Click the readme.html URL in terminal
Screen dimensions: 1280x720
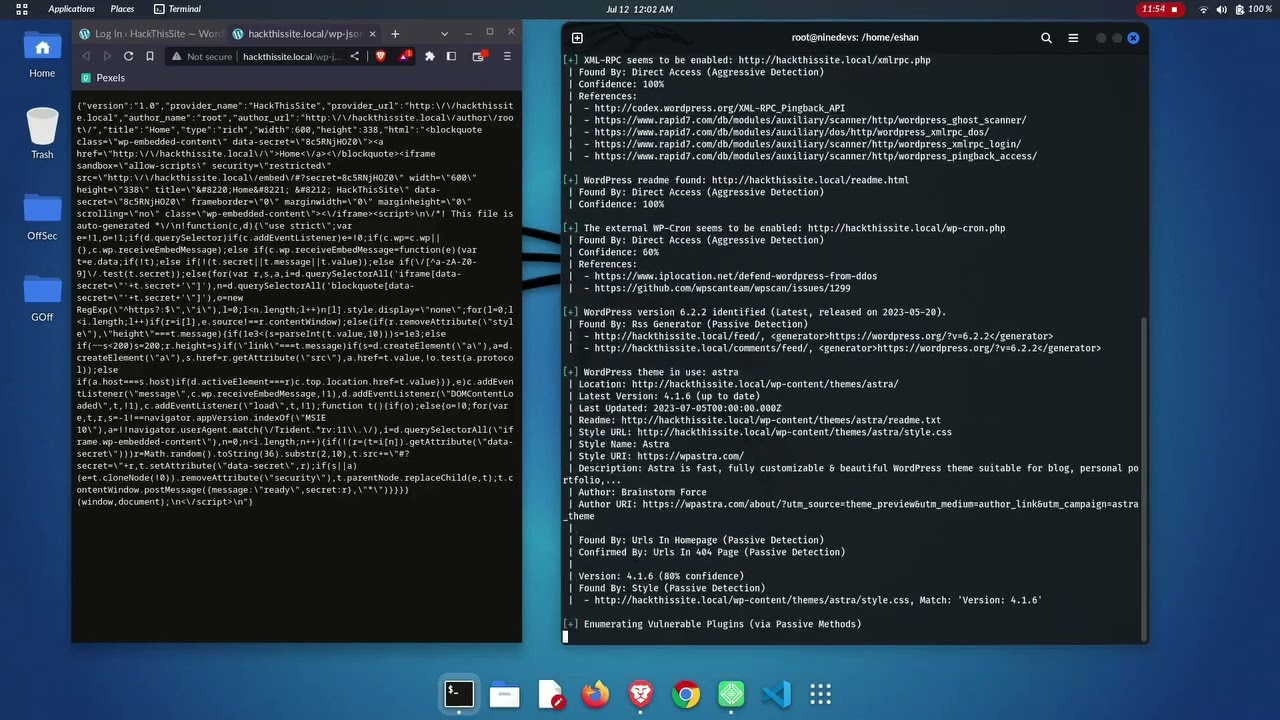(810, 180)
